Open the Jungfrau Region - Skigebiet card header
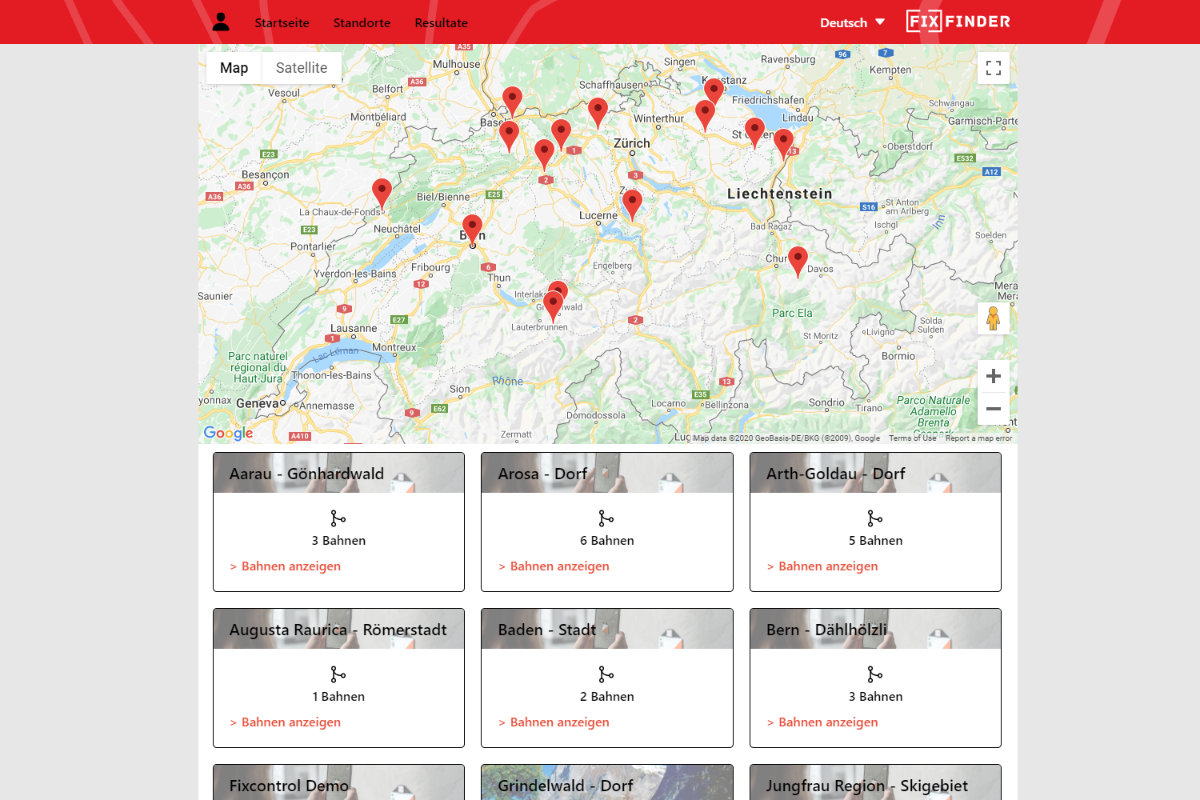 [x=875, y=783]
